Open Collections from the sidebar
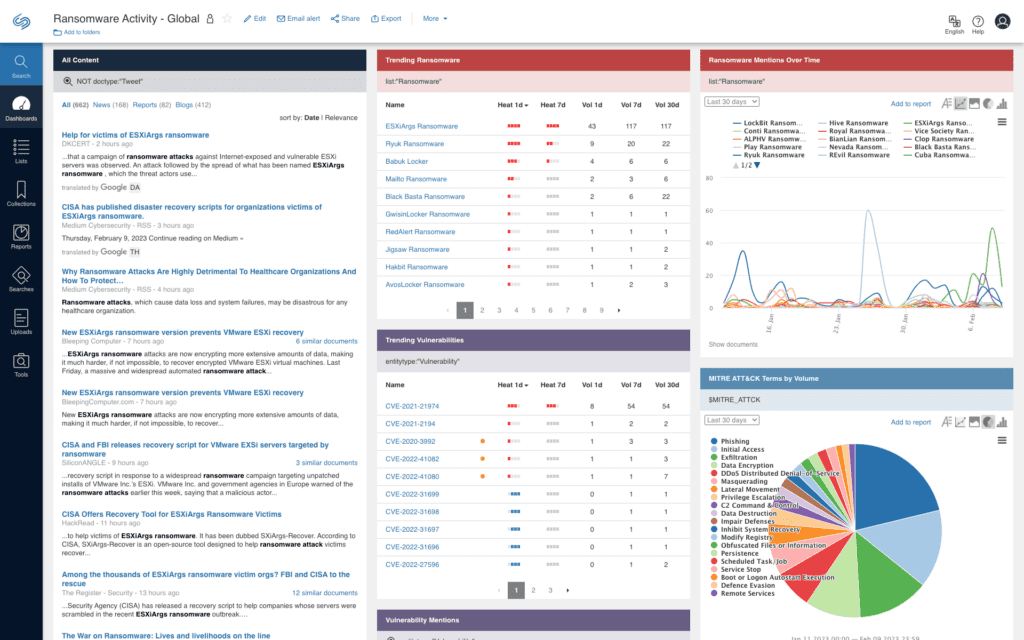 pyautogui.click(x=21, y=193)
